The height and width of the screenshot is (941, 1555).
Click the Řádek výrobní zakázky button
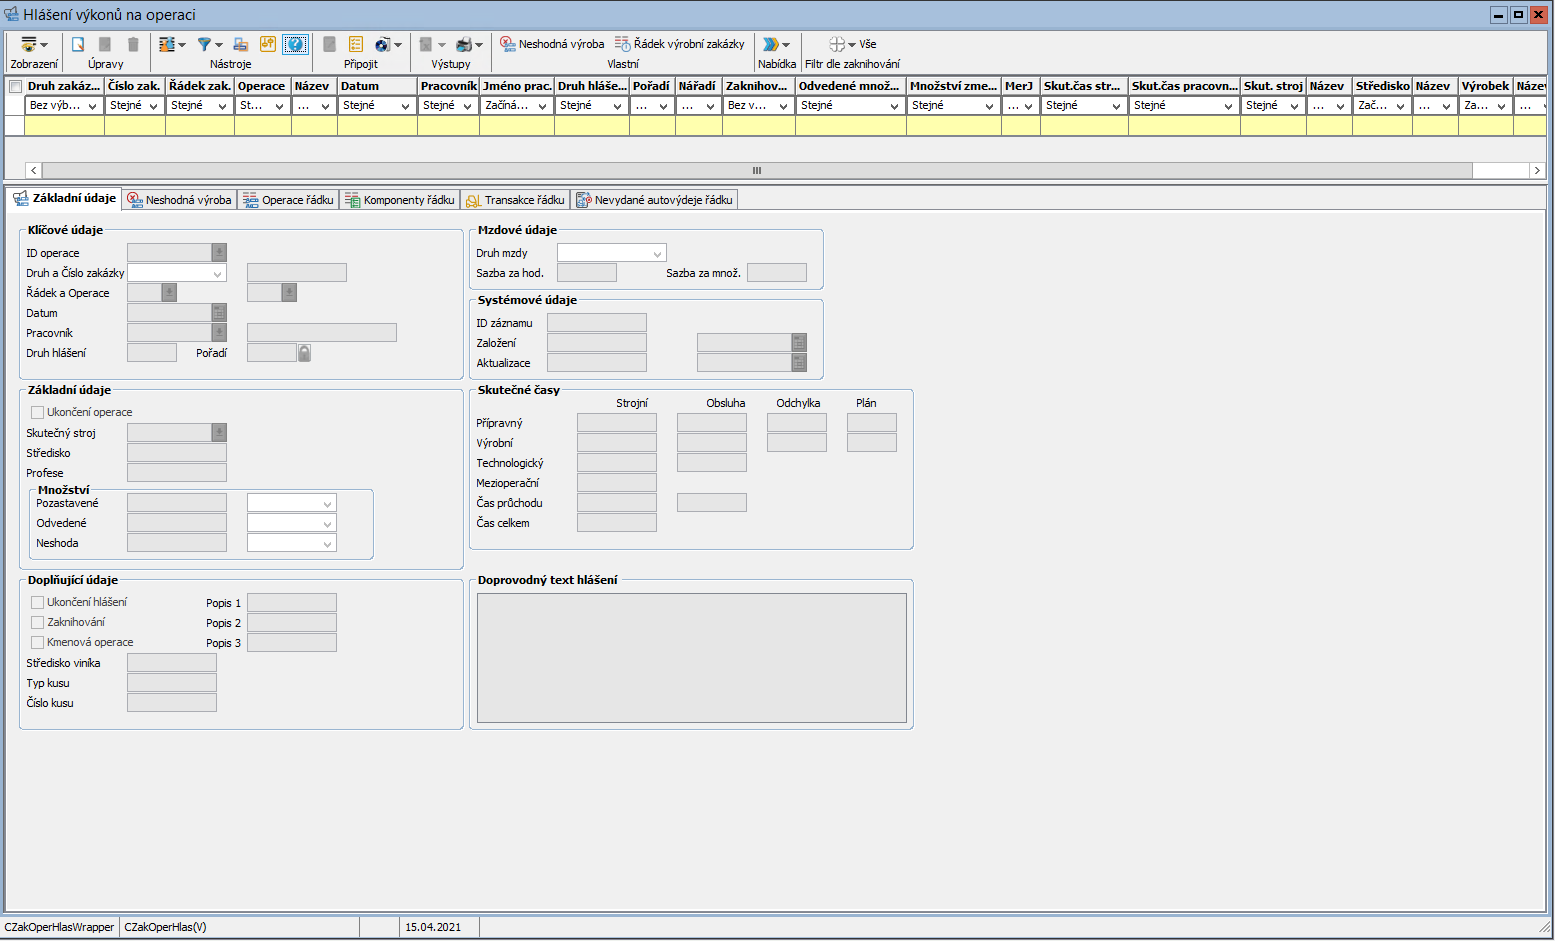pyautogui.click(x=680, y=44)
